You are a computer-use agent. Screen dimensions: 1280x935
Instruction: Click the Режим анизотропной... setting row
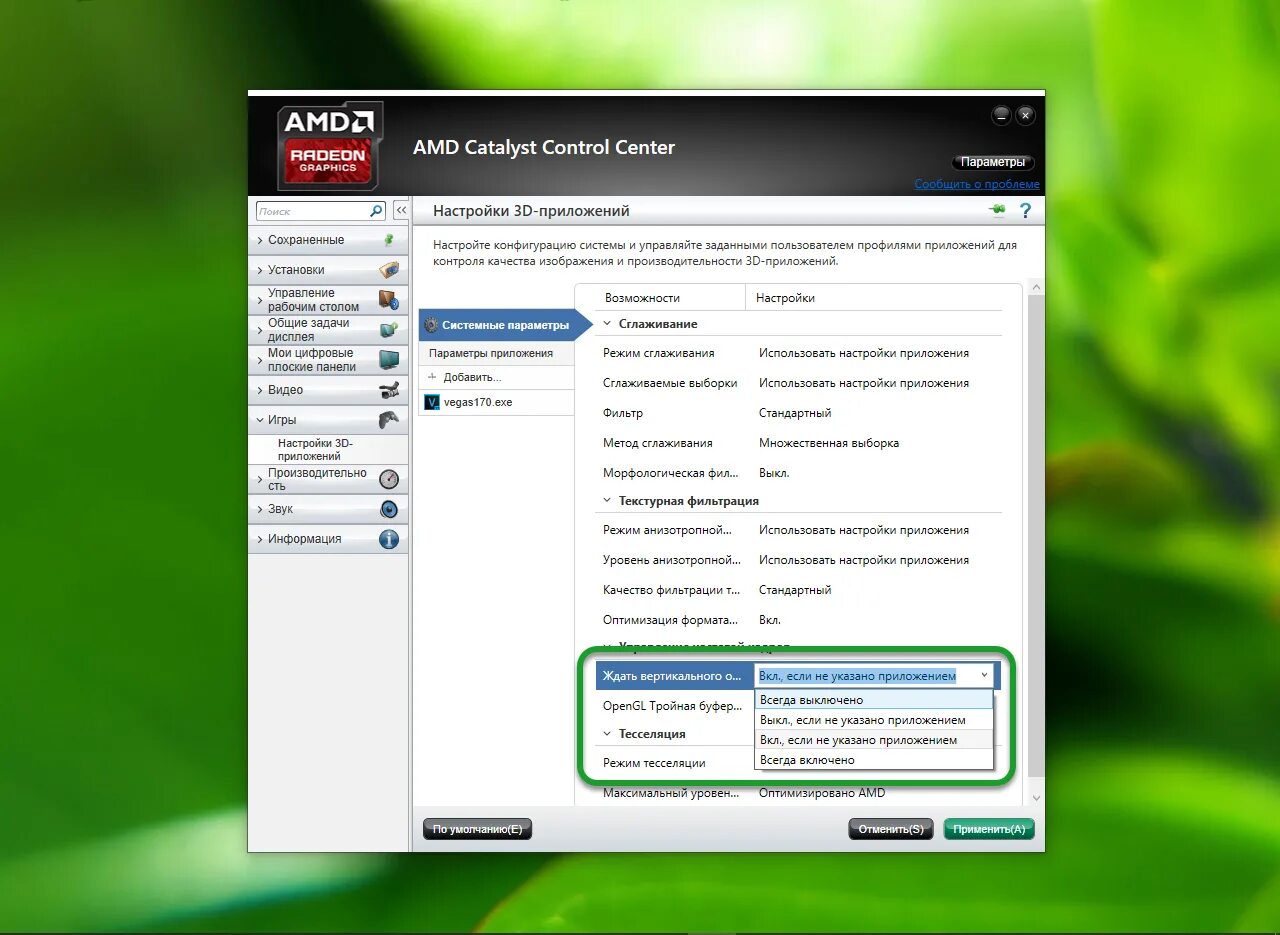coord(799,530)
